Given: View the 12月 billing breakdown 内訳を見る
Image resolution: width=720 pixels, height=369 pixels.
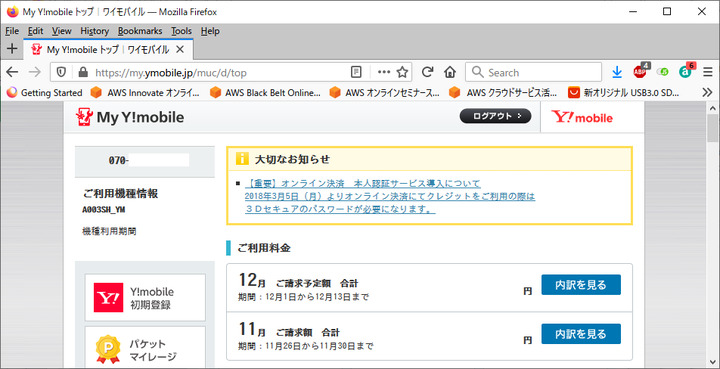Looking at the screenshot, I should (x=581, y=285).
